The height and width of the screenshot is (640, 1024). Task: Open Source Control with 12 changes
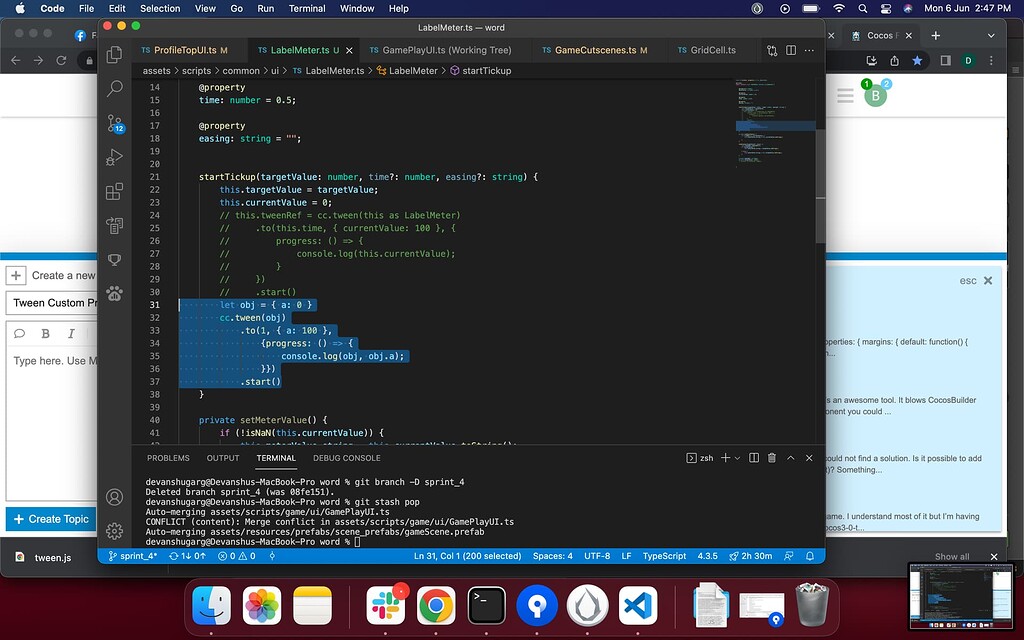coord(115,124)
